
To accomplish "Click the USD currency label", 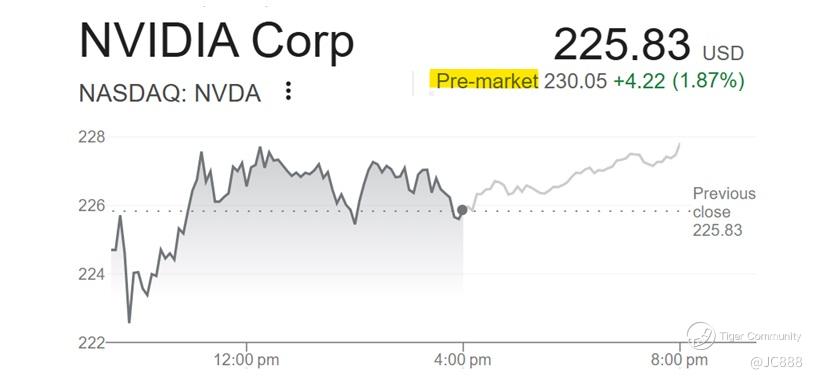I will pos(723,53).
